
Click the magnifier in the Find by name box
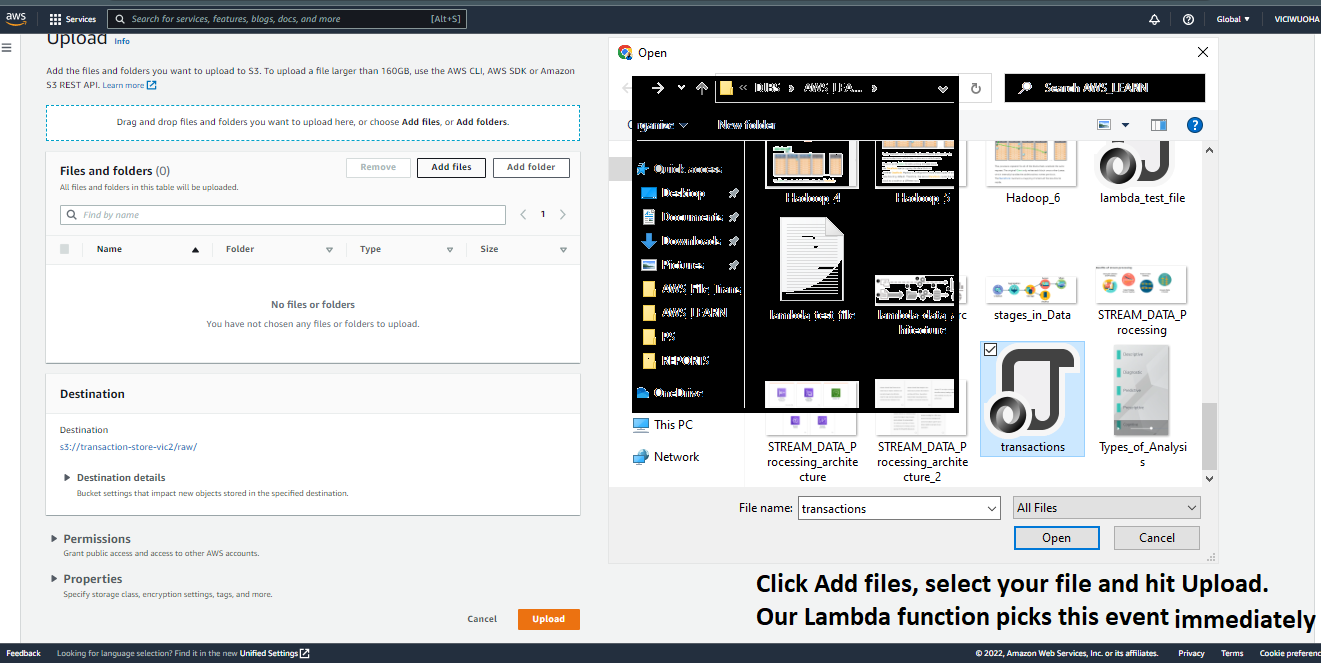click(71, 215)
